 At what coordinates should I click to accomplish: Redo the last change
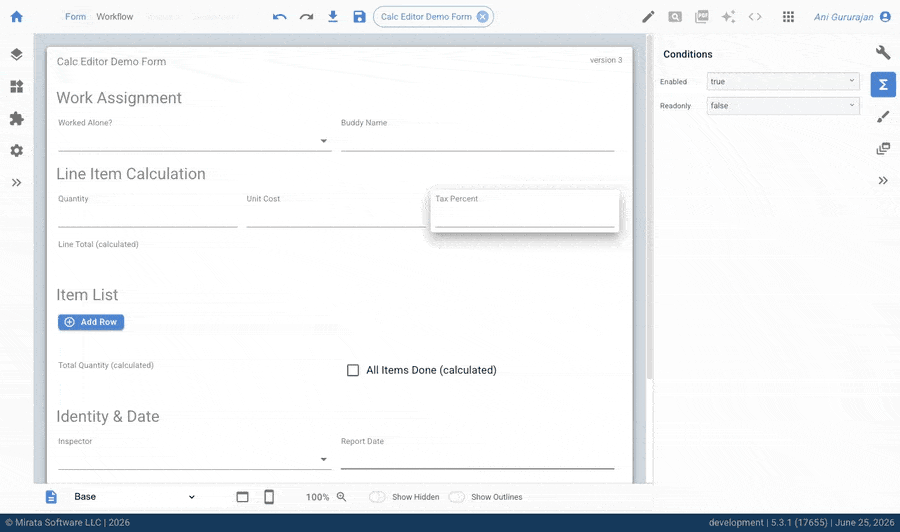click(306, 17)
